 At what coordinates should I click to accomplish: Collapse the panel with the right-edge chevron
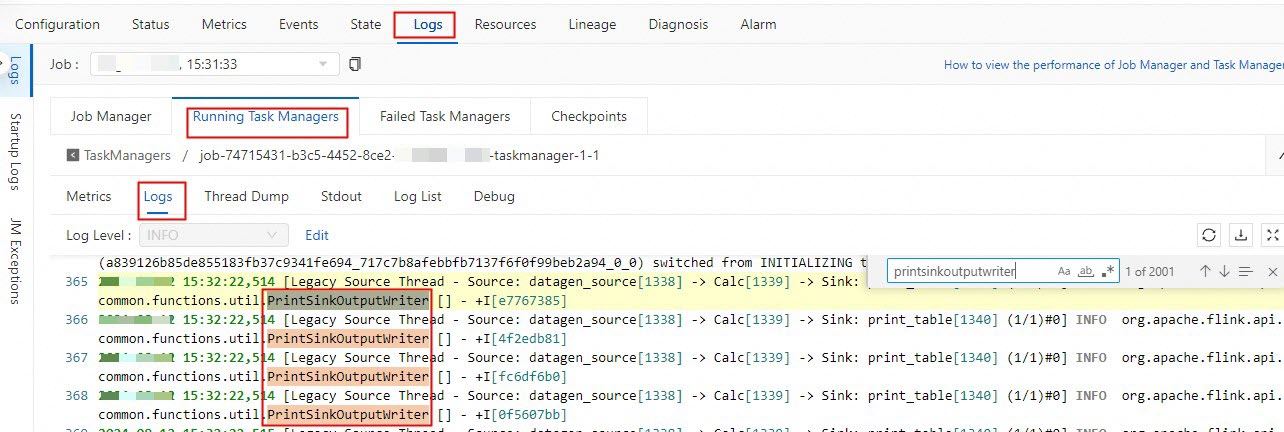pos(1279,156)
